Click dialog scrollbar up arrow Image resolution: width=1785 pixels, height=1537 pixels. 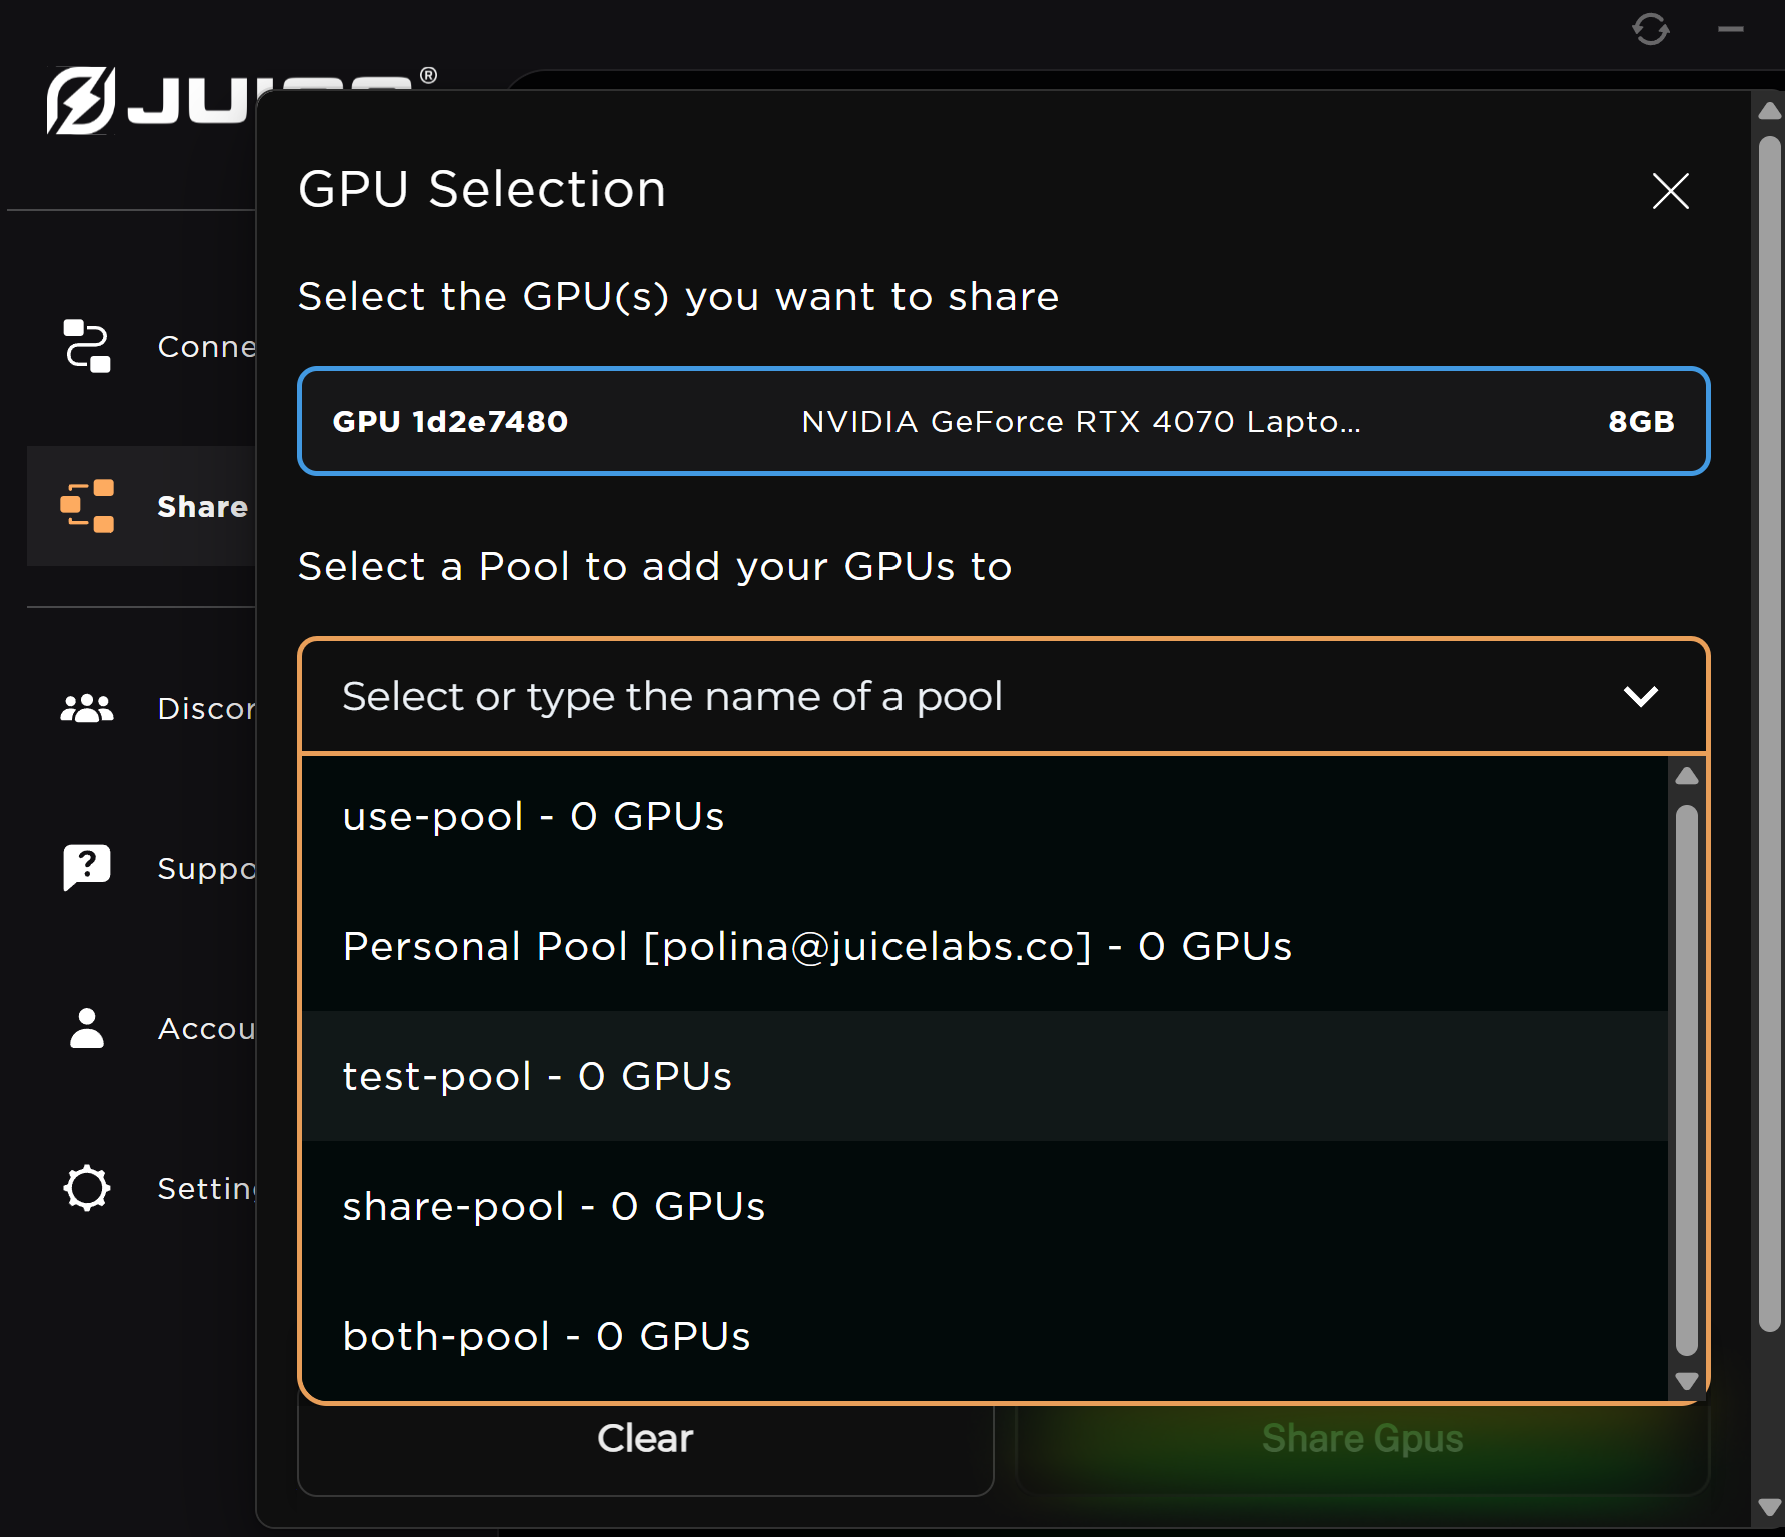(x=1770, y=110)
